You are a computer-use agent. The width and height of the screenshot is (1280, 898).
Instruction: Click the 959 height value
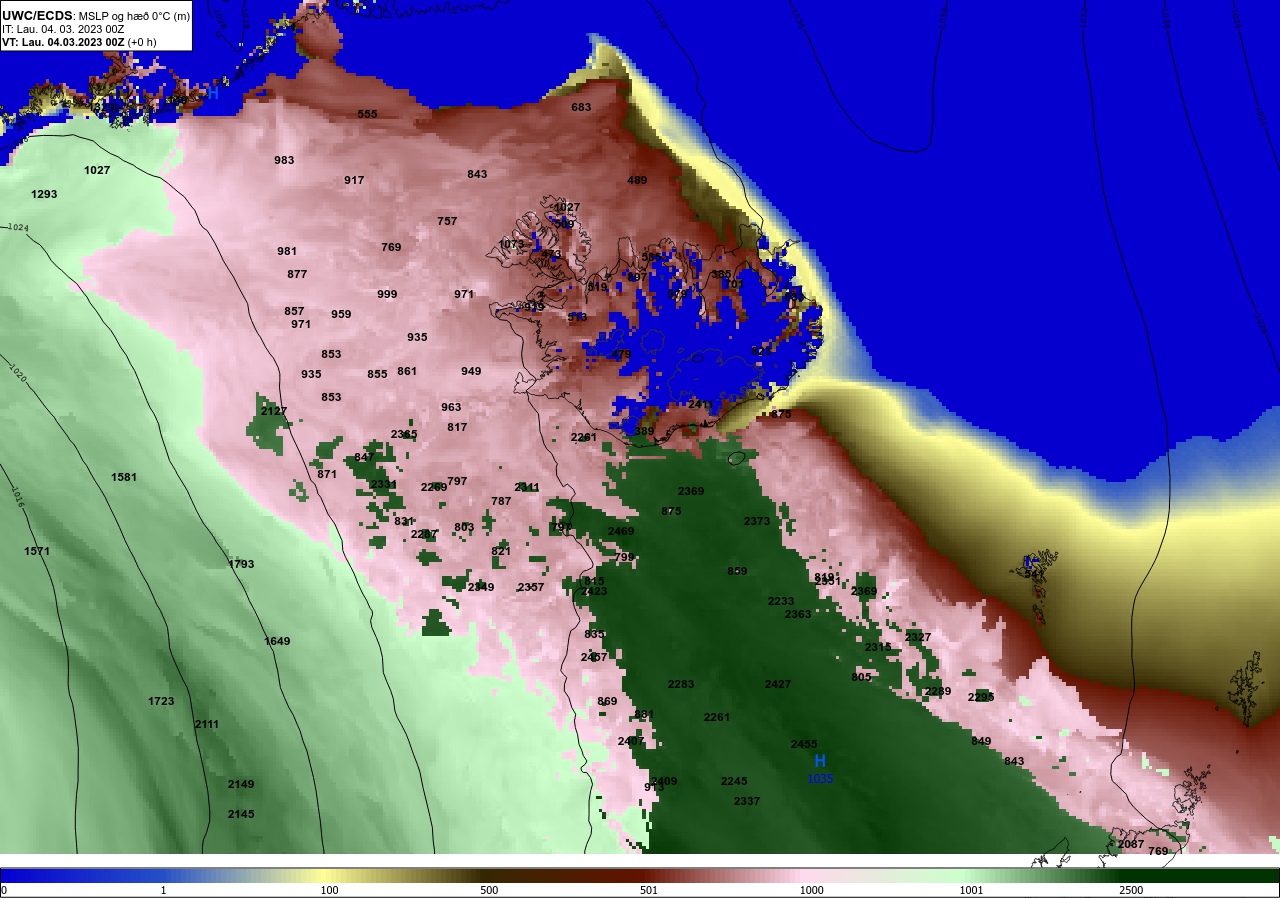click(341, 314)
